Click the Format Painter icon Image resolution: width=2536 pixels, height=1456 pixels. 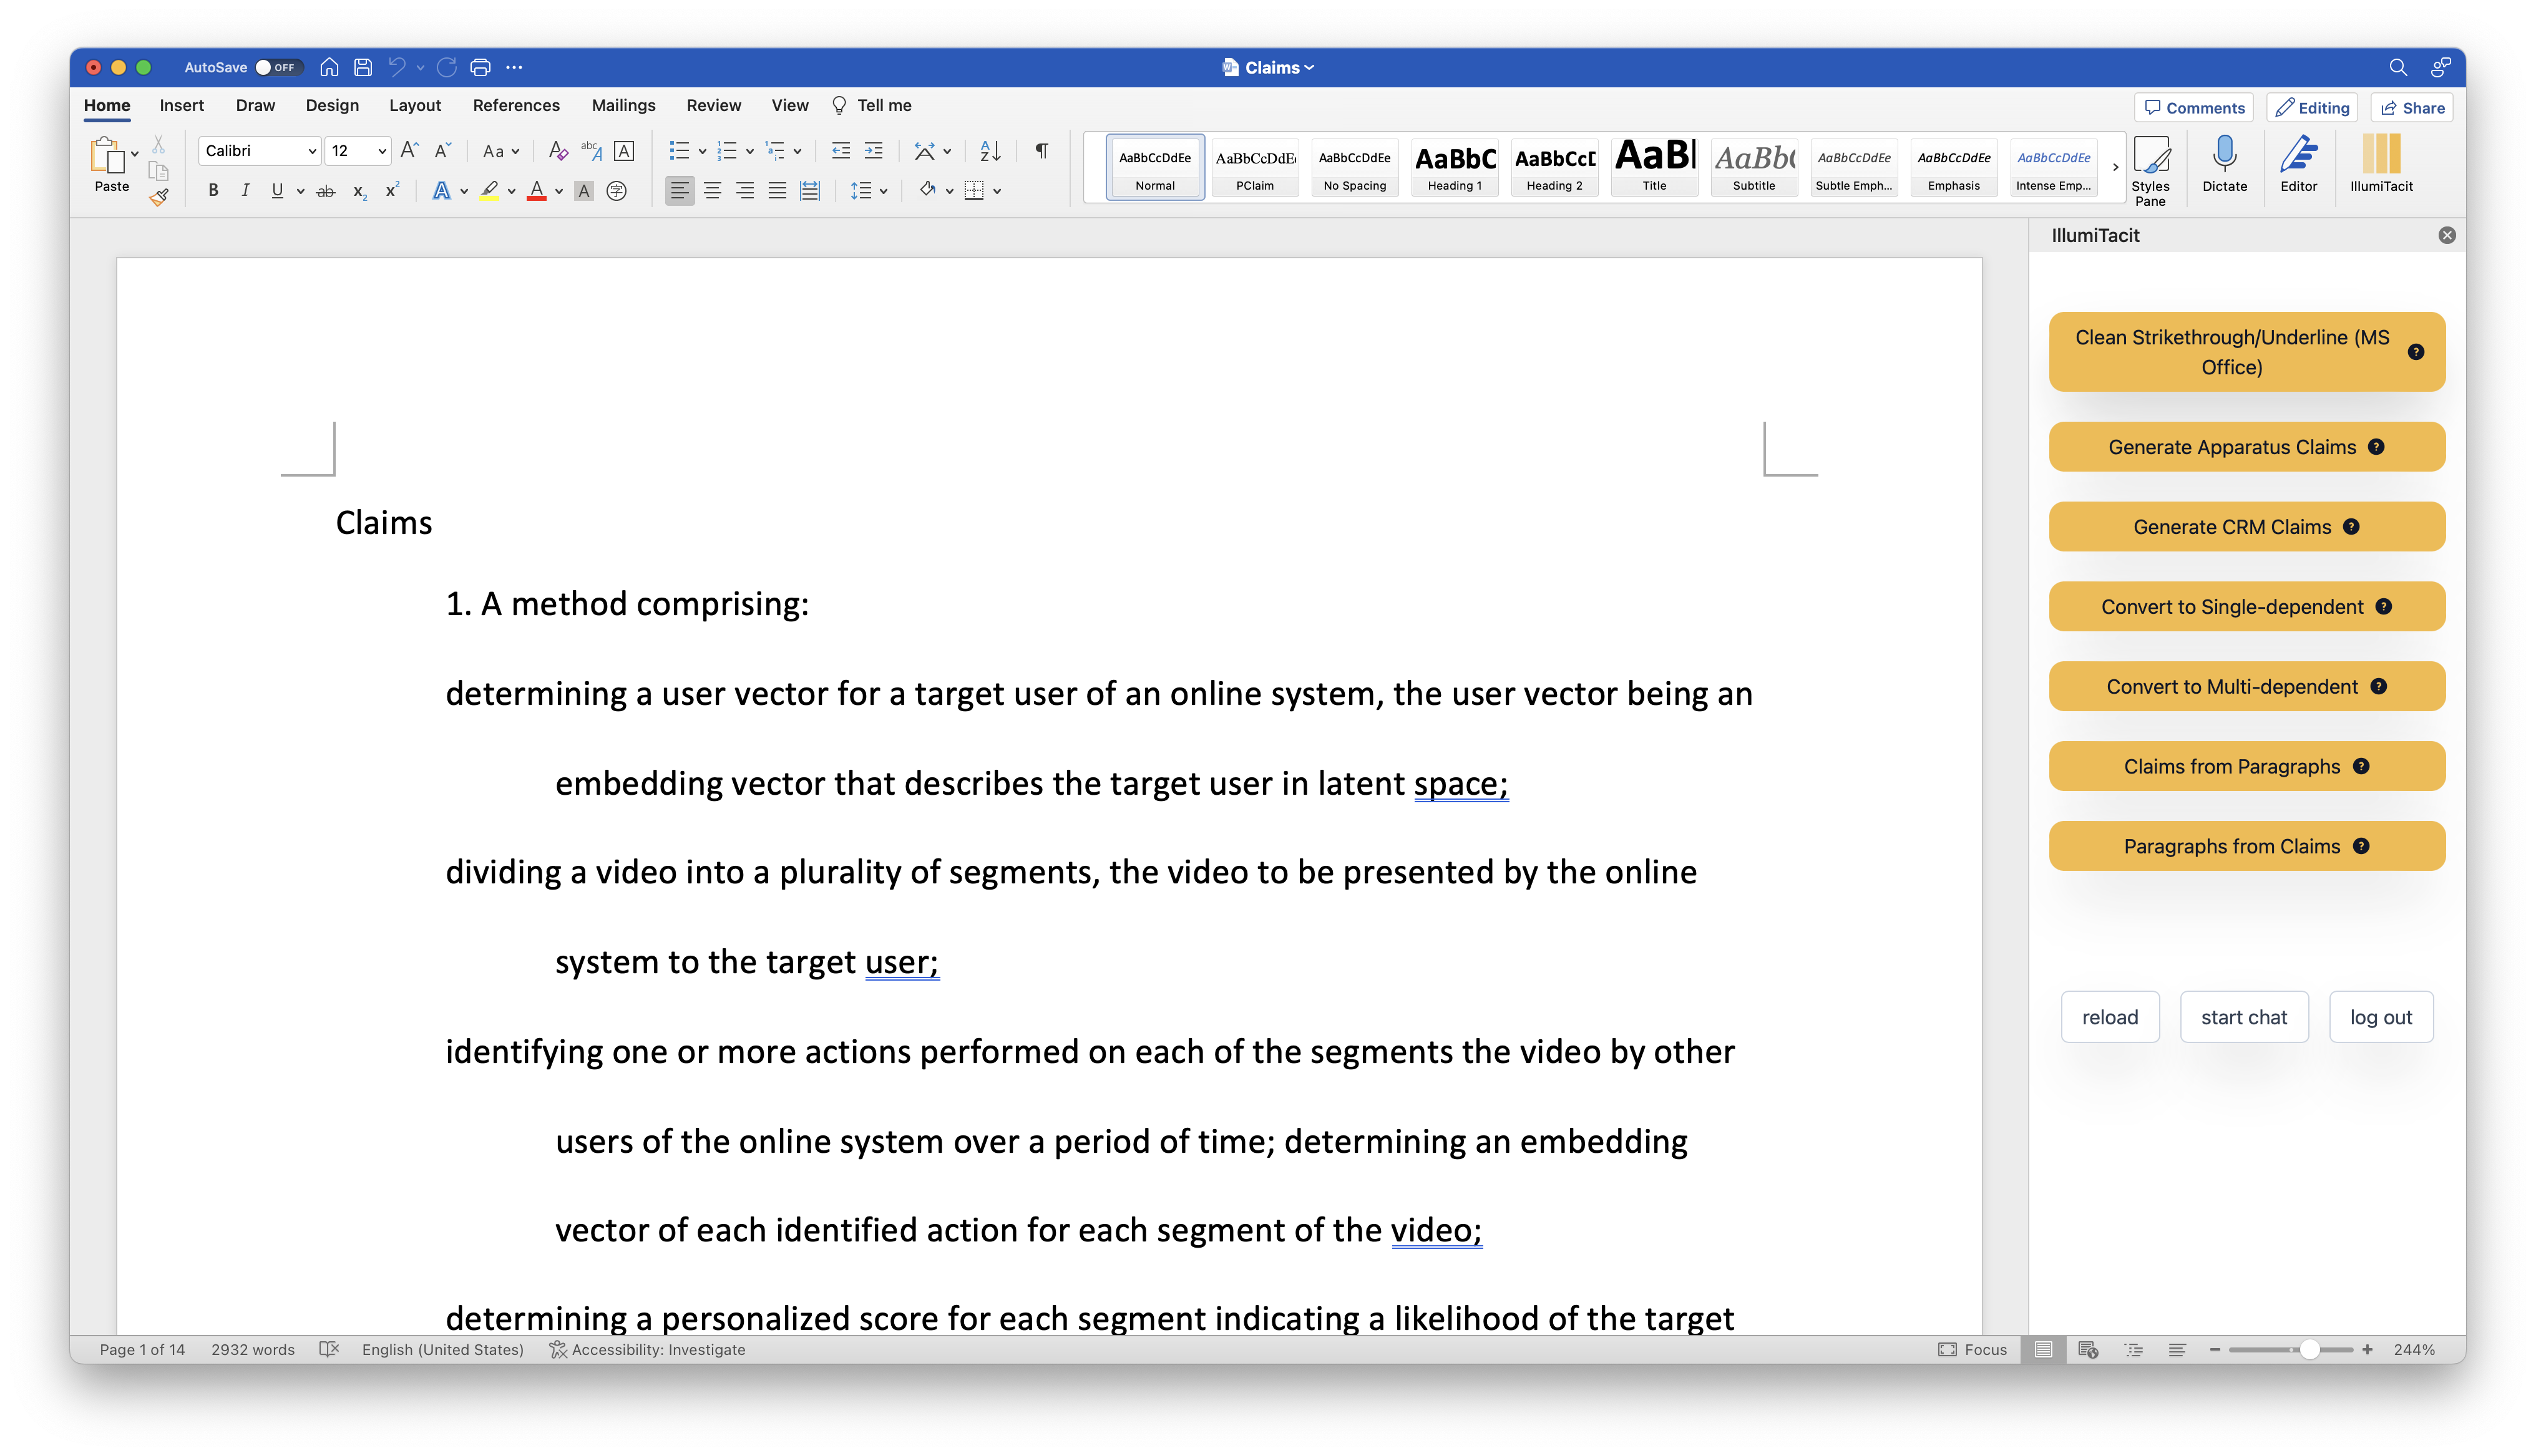[159, 197]
